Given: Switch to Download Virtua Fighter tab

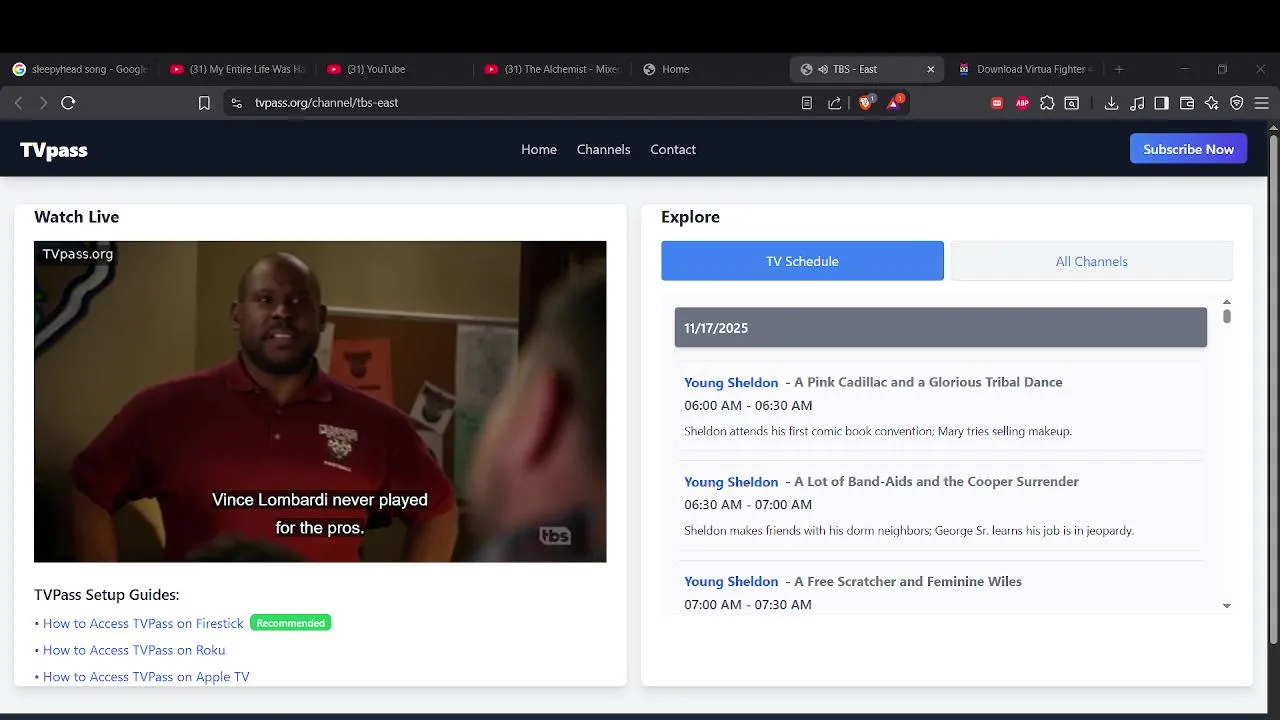Looking at the screenshot, I should click(x=1025, y=69).
